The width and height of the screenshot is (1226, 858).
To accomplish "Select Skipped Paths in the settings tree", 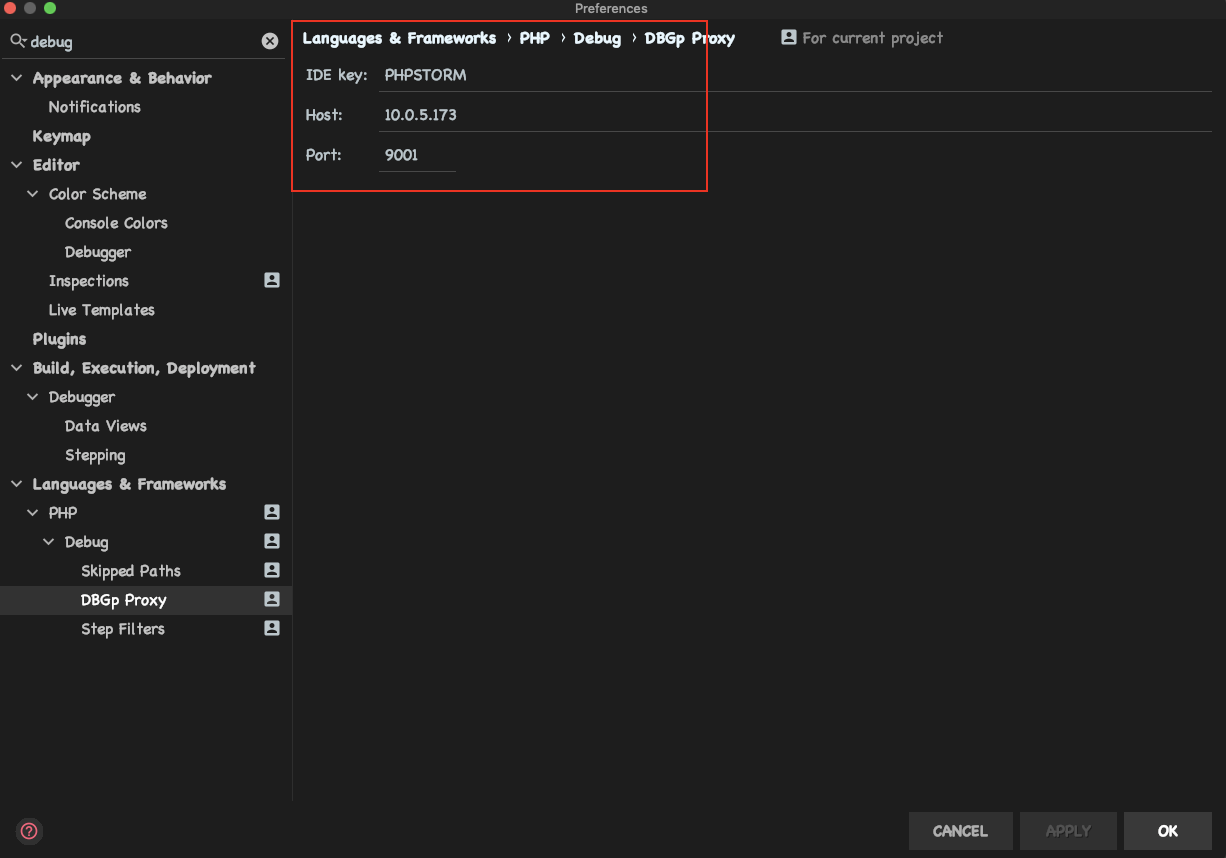I will click(131, 571).
